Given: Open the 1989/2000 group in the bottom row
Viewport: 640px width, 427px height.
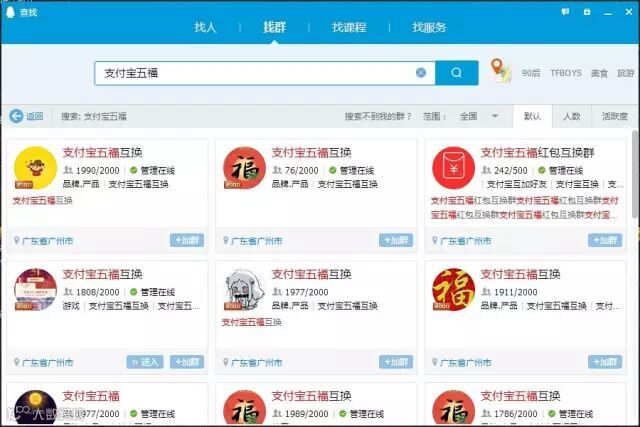Looking at the screenshot, I should 316,404.
